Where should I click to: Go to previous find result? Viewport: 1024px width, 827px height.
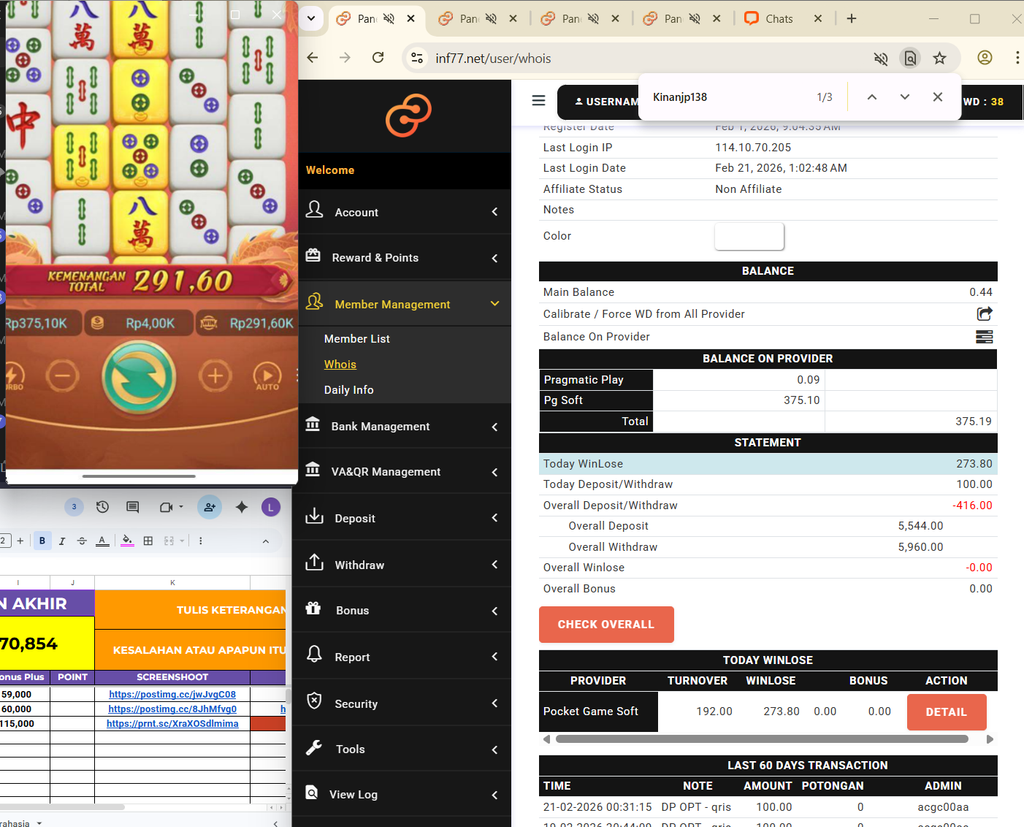872,97
